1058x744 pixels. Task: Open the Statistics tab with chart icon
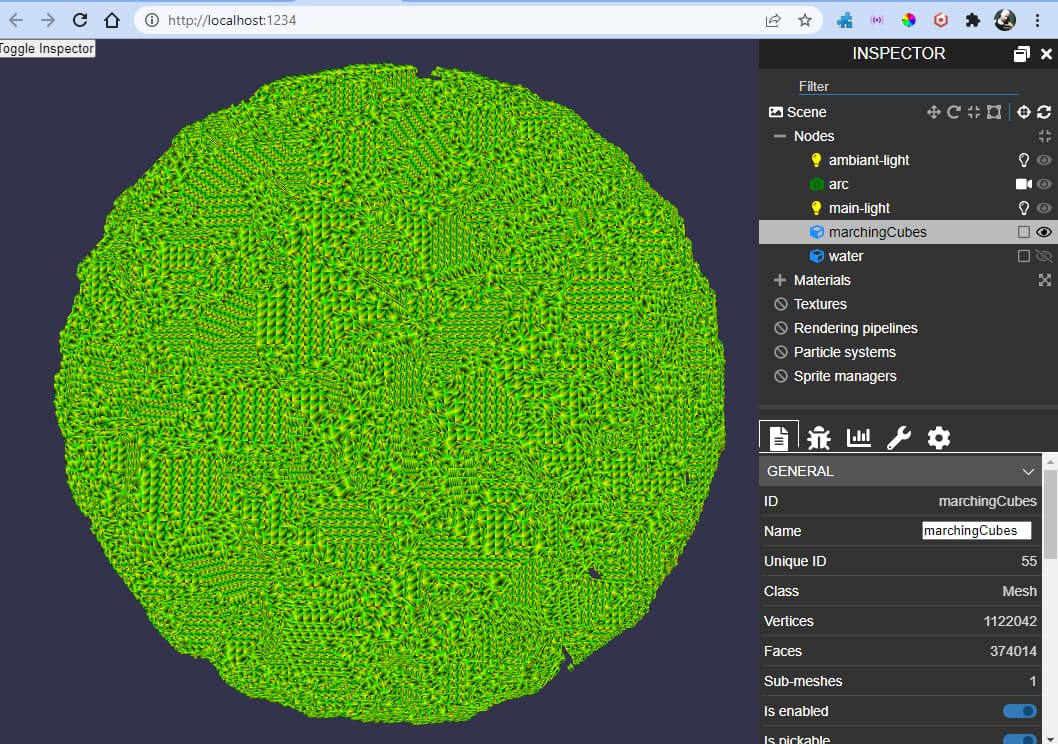coord(858,438)
